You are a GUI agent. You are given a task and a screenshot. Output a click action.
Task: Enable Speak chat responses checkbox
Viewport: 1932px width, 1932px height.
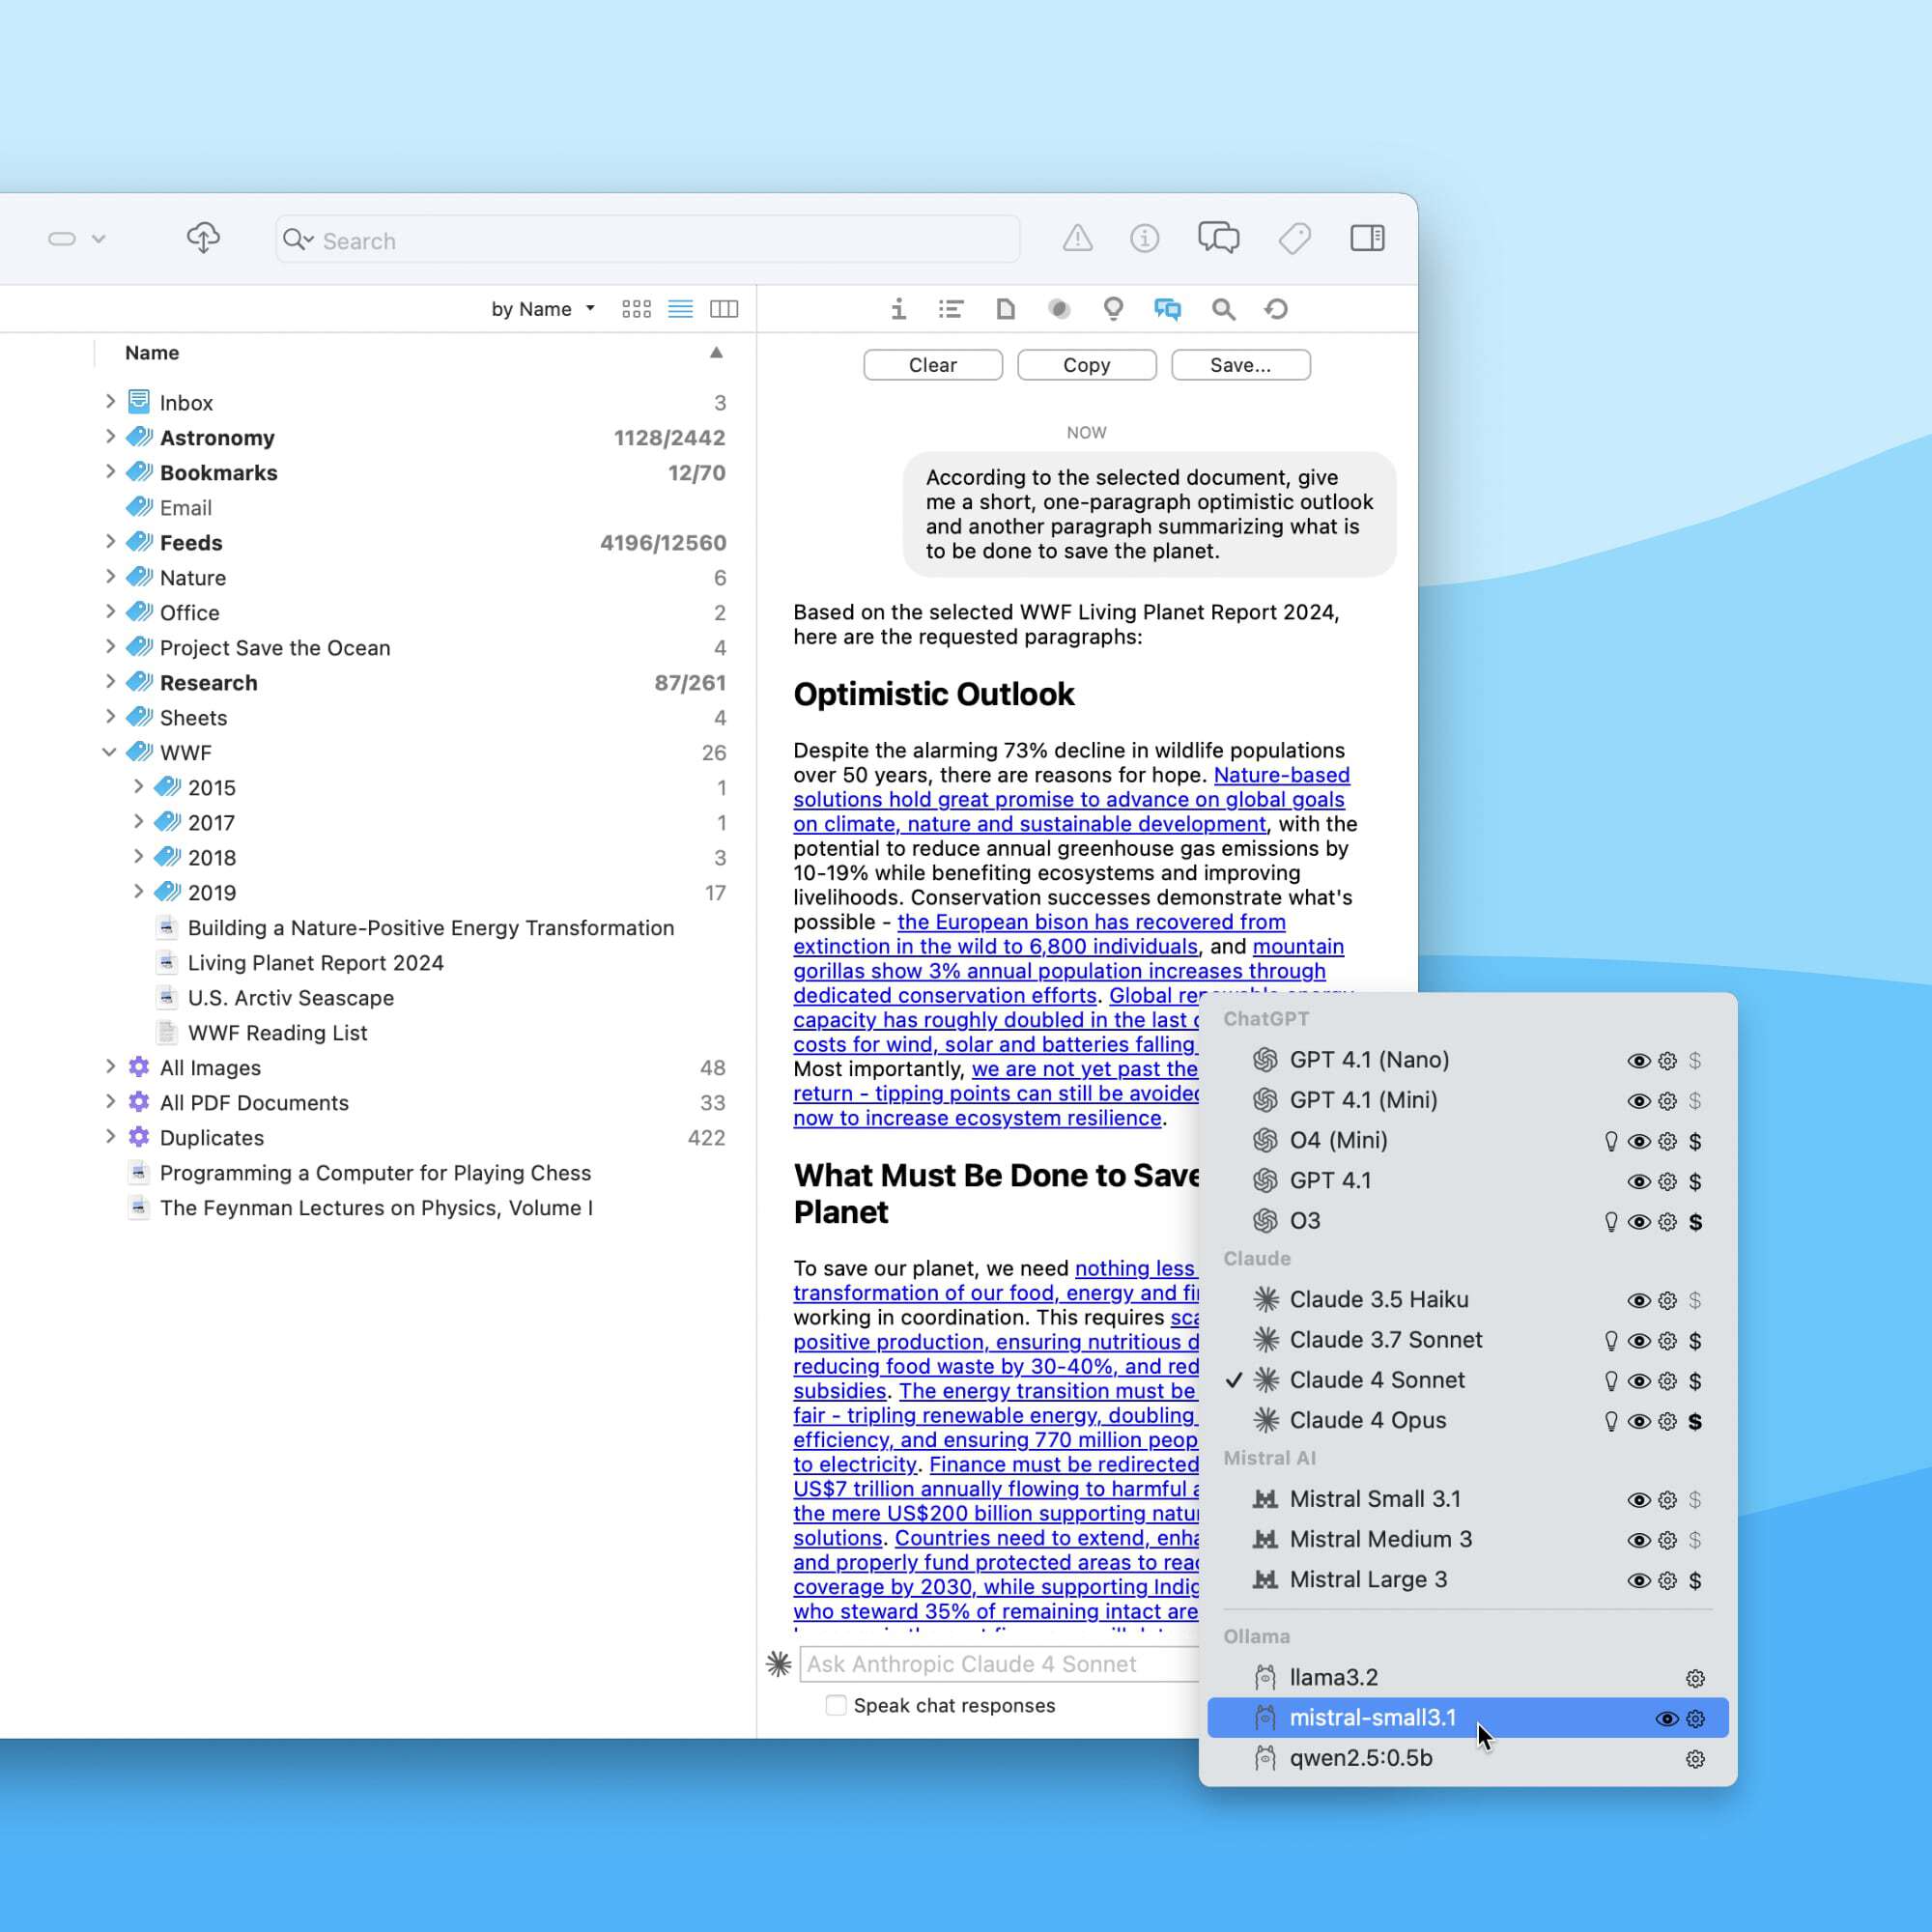pos(836,1705)
